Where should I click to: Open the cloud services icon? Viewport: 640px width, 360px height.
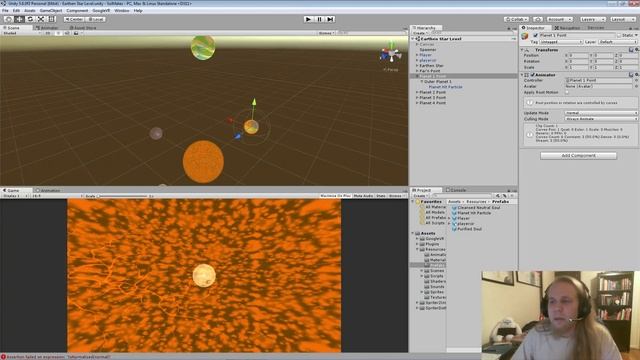[x=538, y=19]
